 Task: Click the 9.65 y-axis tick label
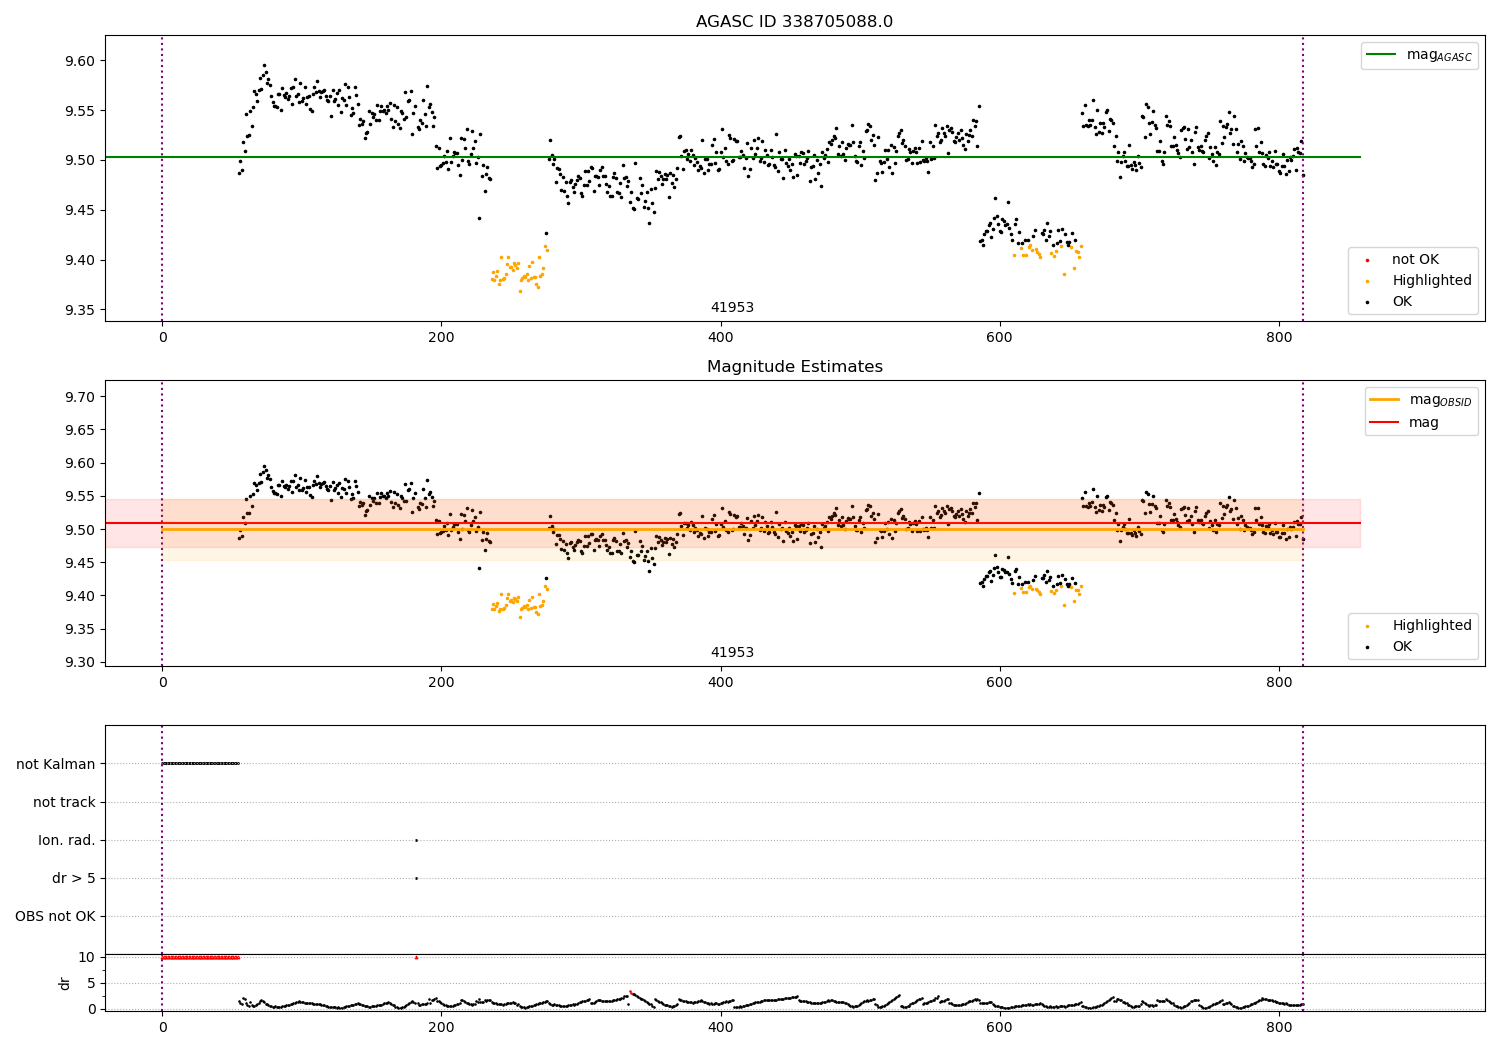(x=79, y=430)
